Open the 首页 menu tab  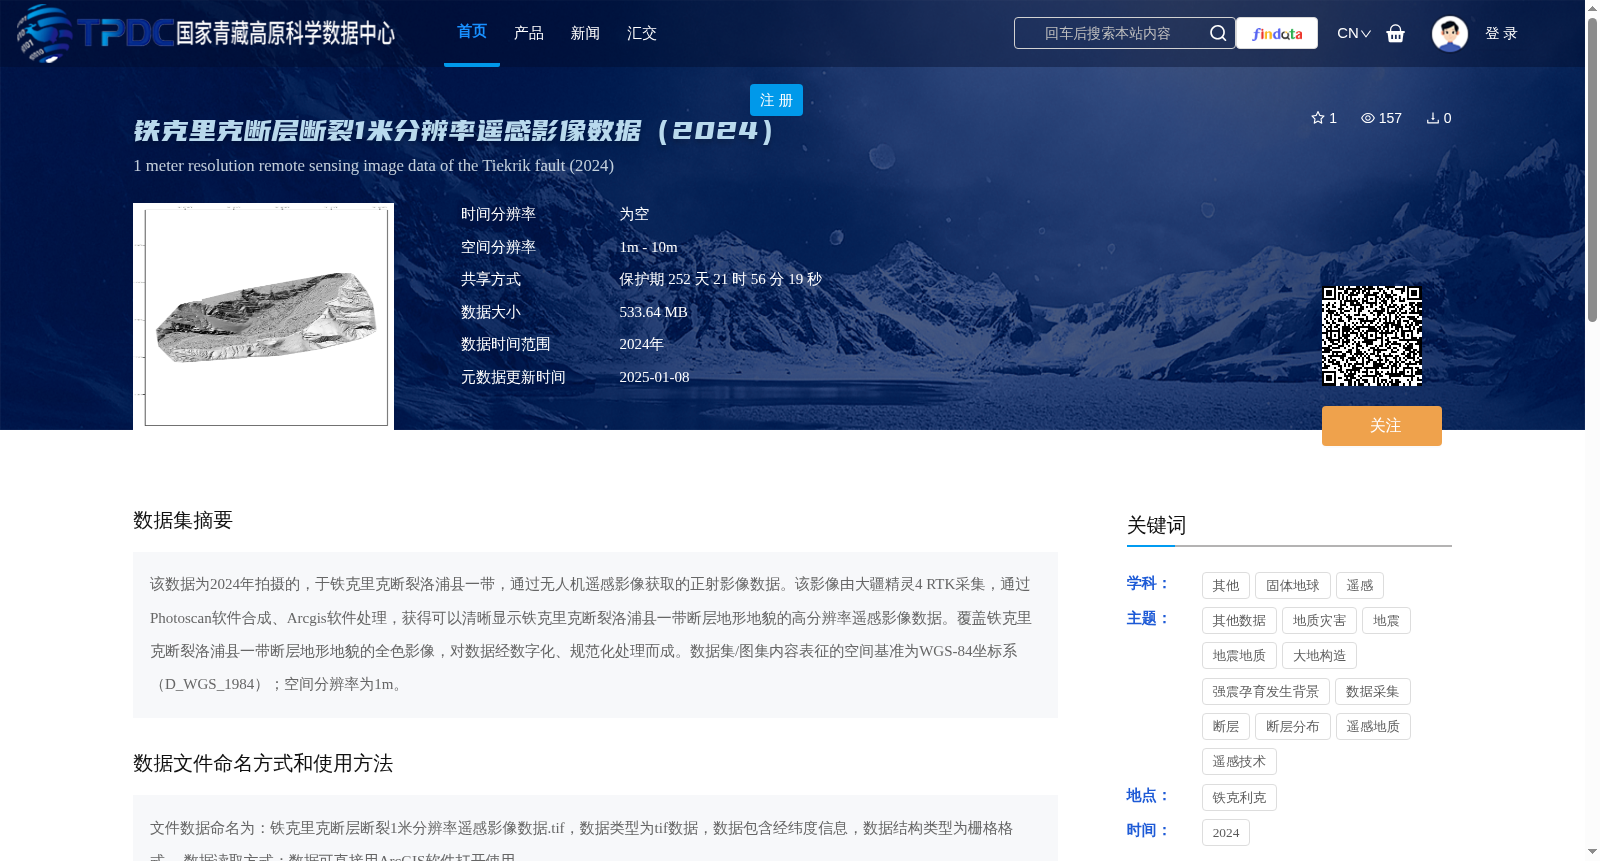coord(472,32)
